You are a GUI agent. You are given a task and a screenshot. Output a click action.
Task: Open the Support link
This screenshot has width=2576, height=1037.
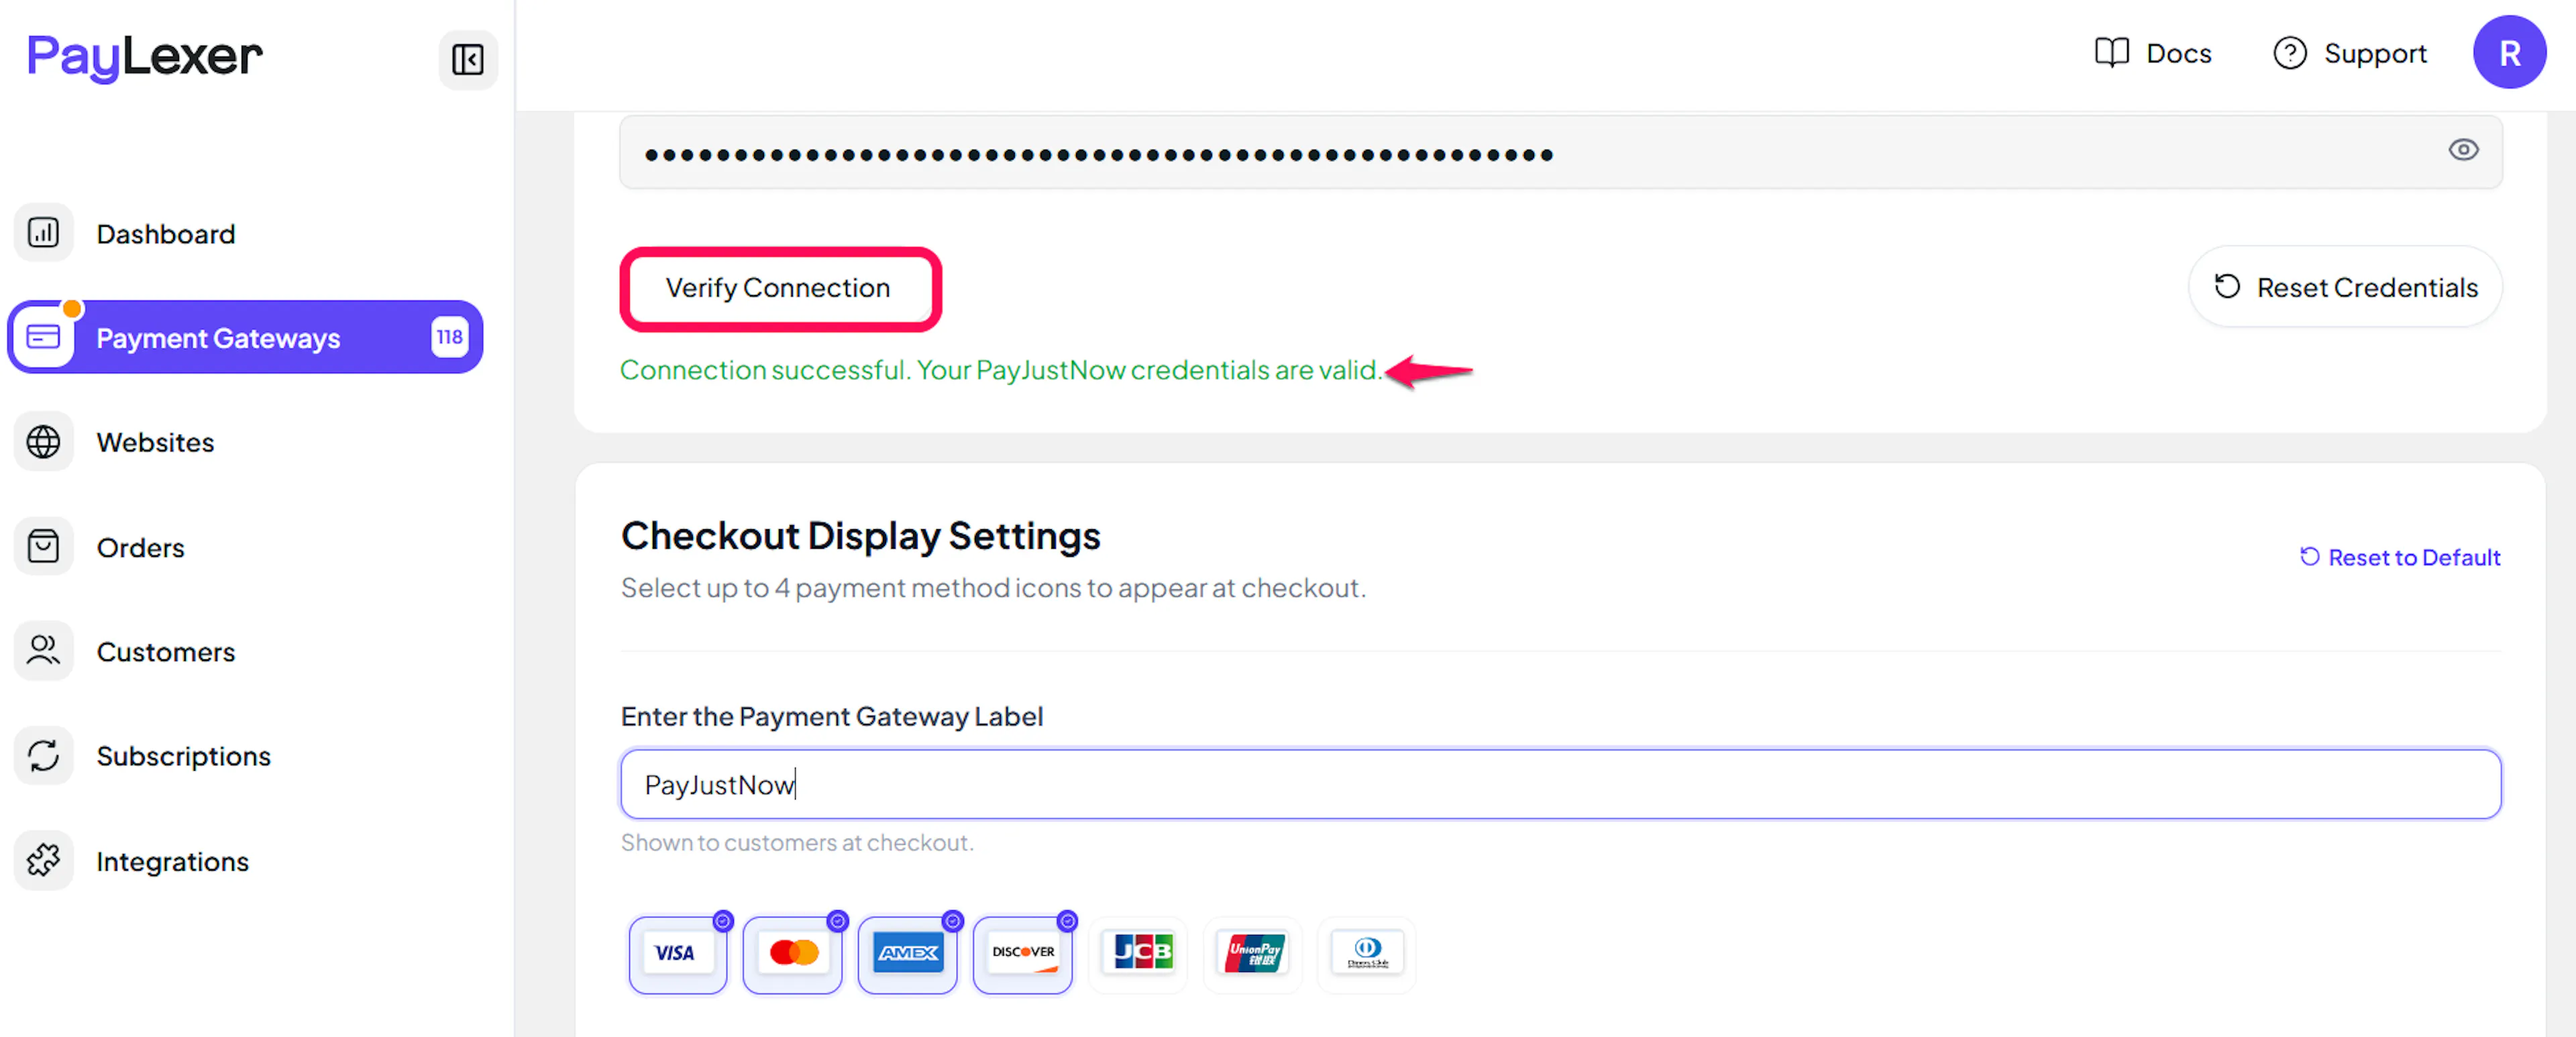click(2349, 53)
